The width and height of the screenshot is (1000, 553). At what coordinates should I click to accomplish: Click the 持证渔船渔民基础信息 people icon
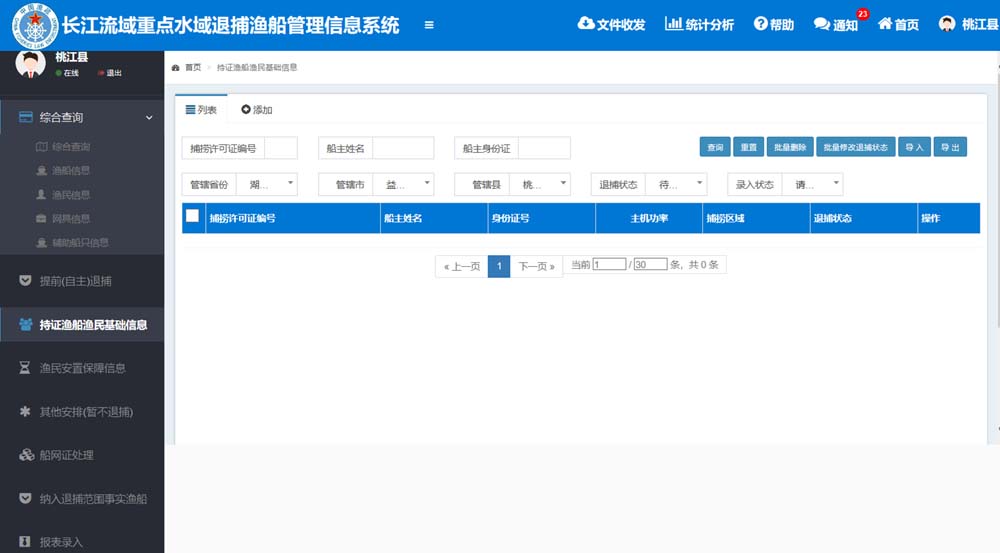[26, 325]
